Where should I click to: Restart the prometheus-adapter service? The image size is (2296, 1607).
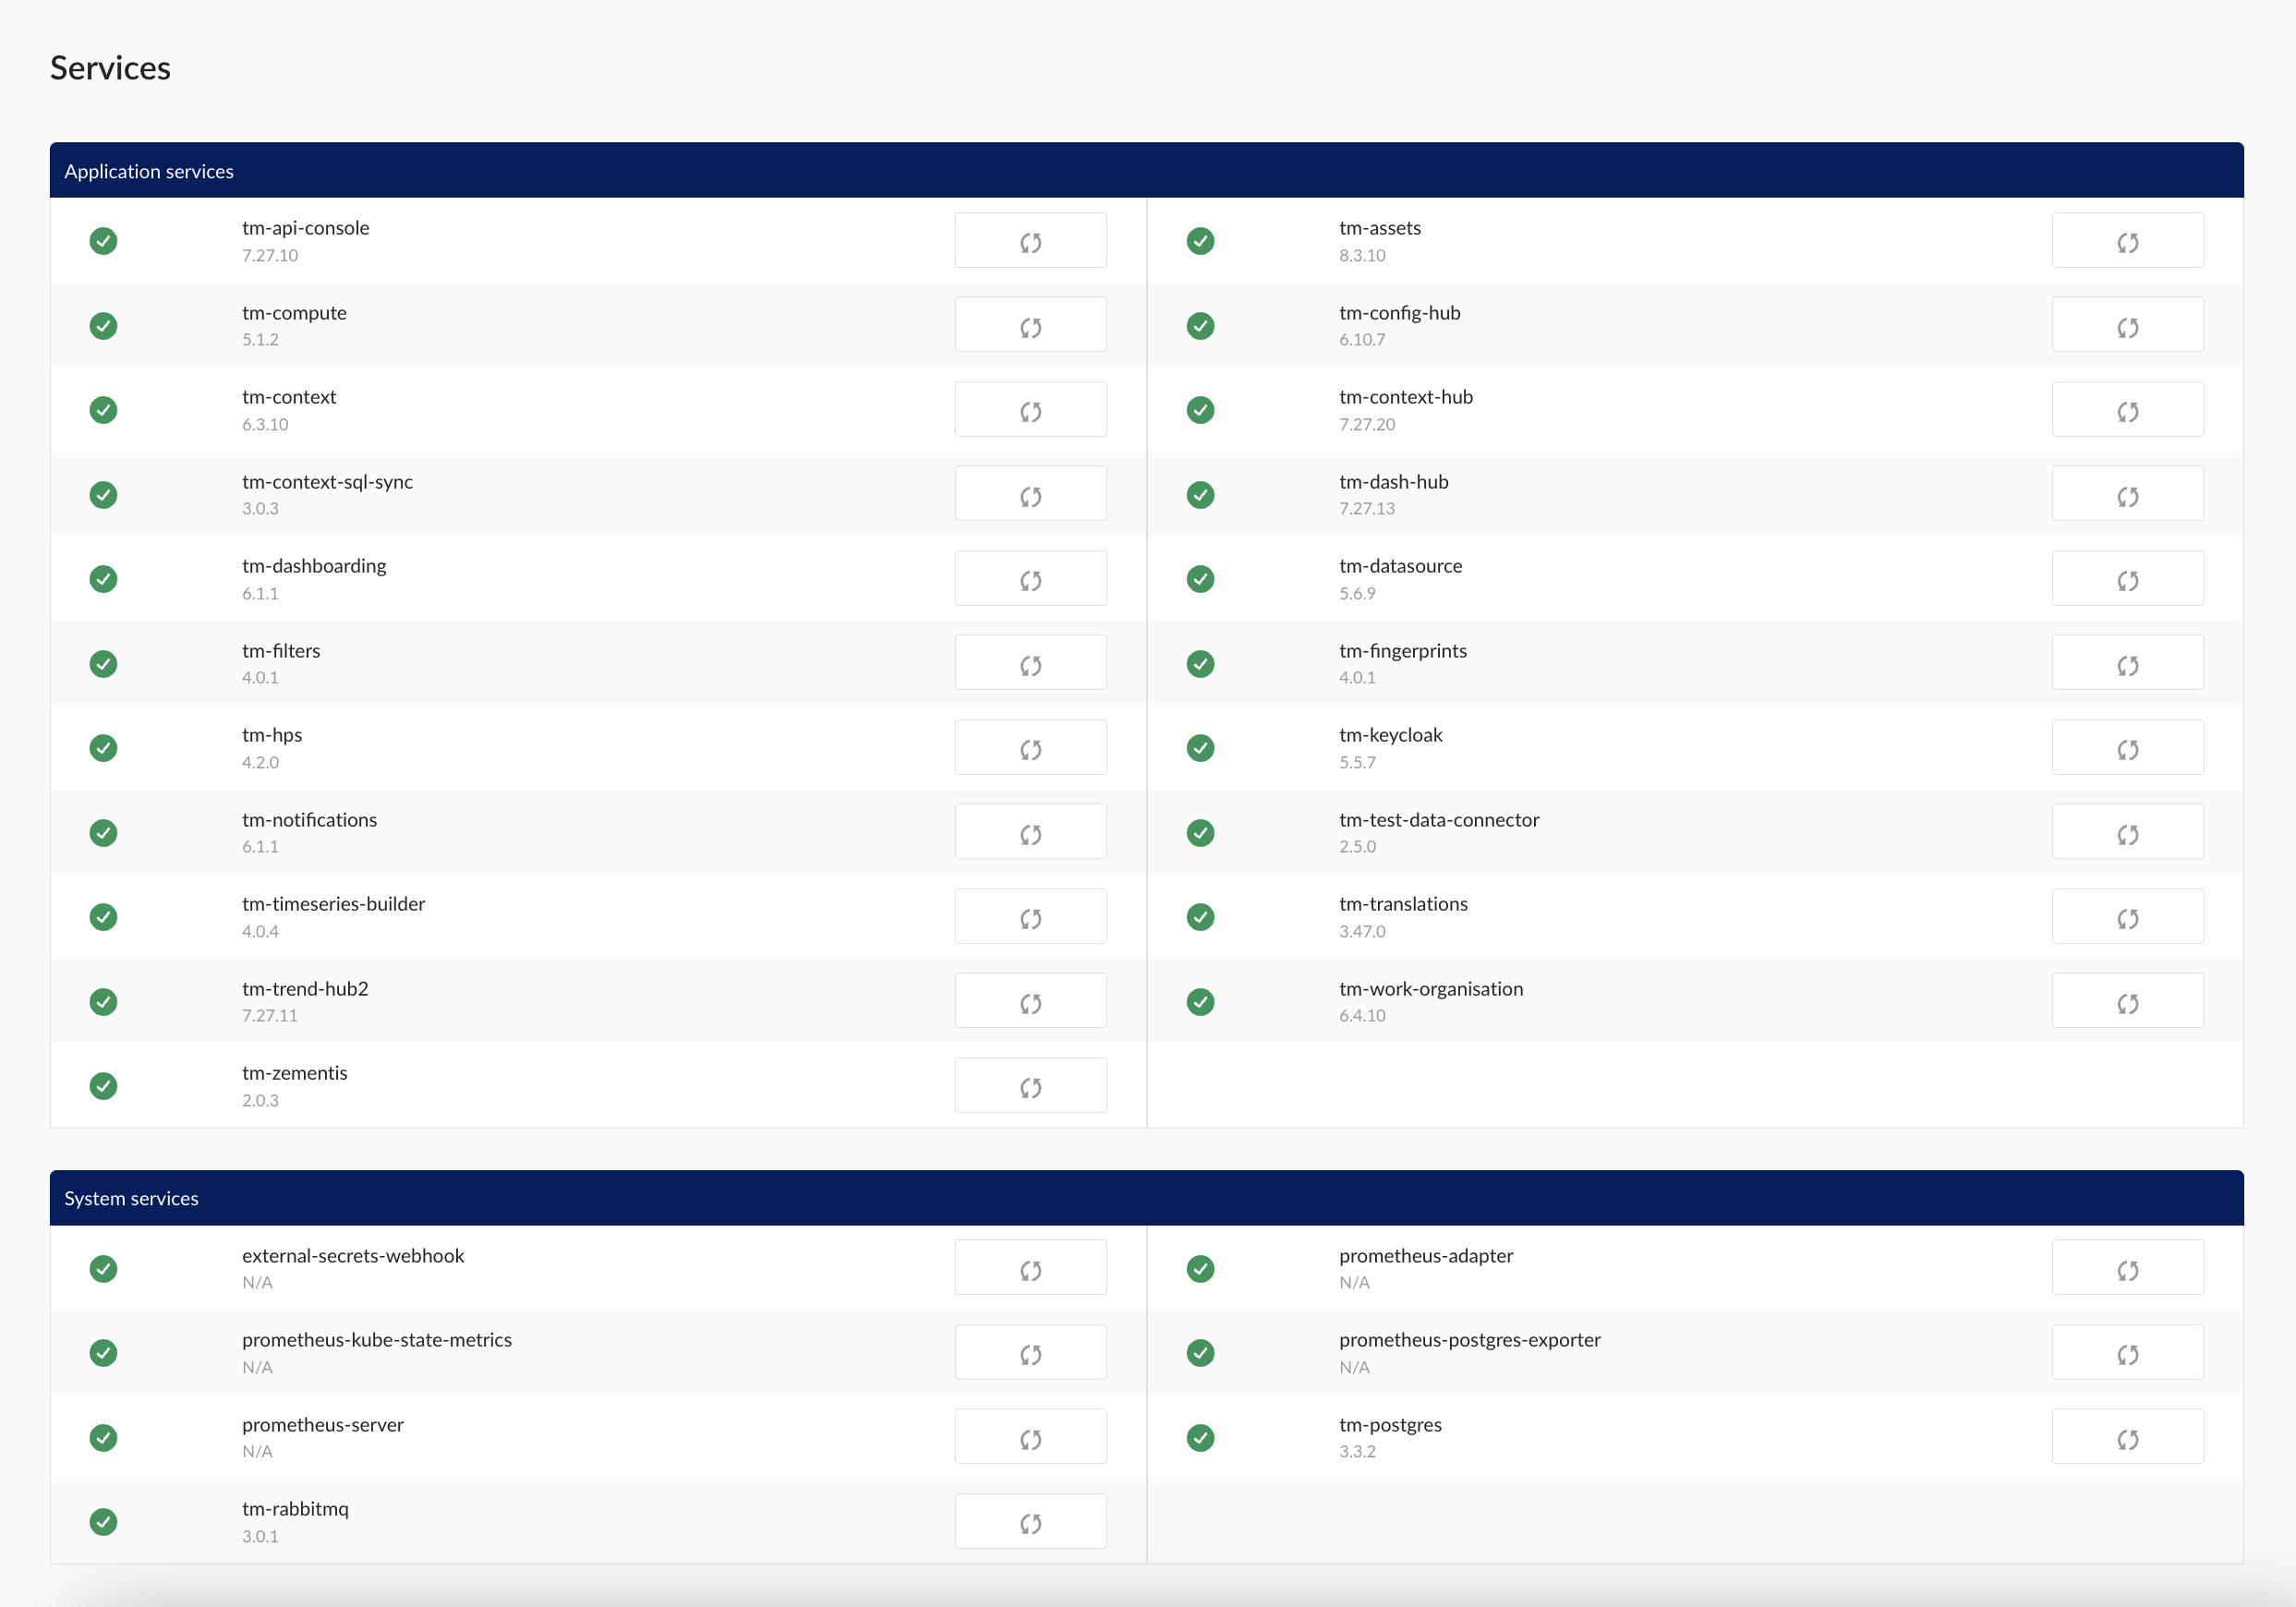coord(2127,1268)
